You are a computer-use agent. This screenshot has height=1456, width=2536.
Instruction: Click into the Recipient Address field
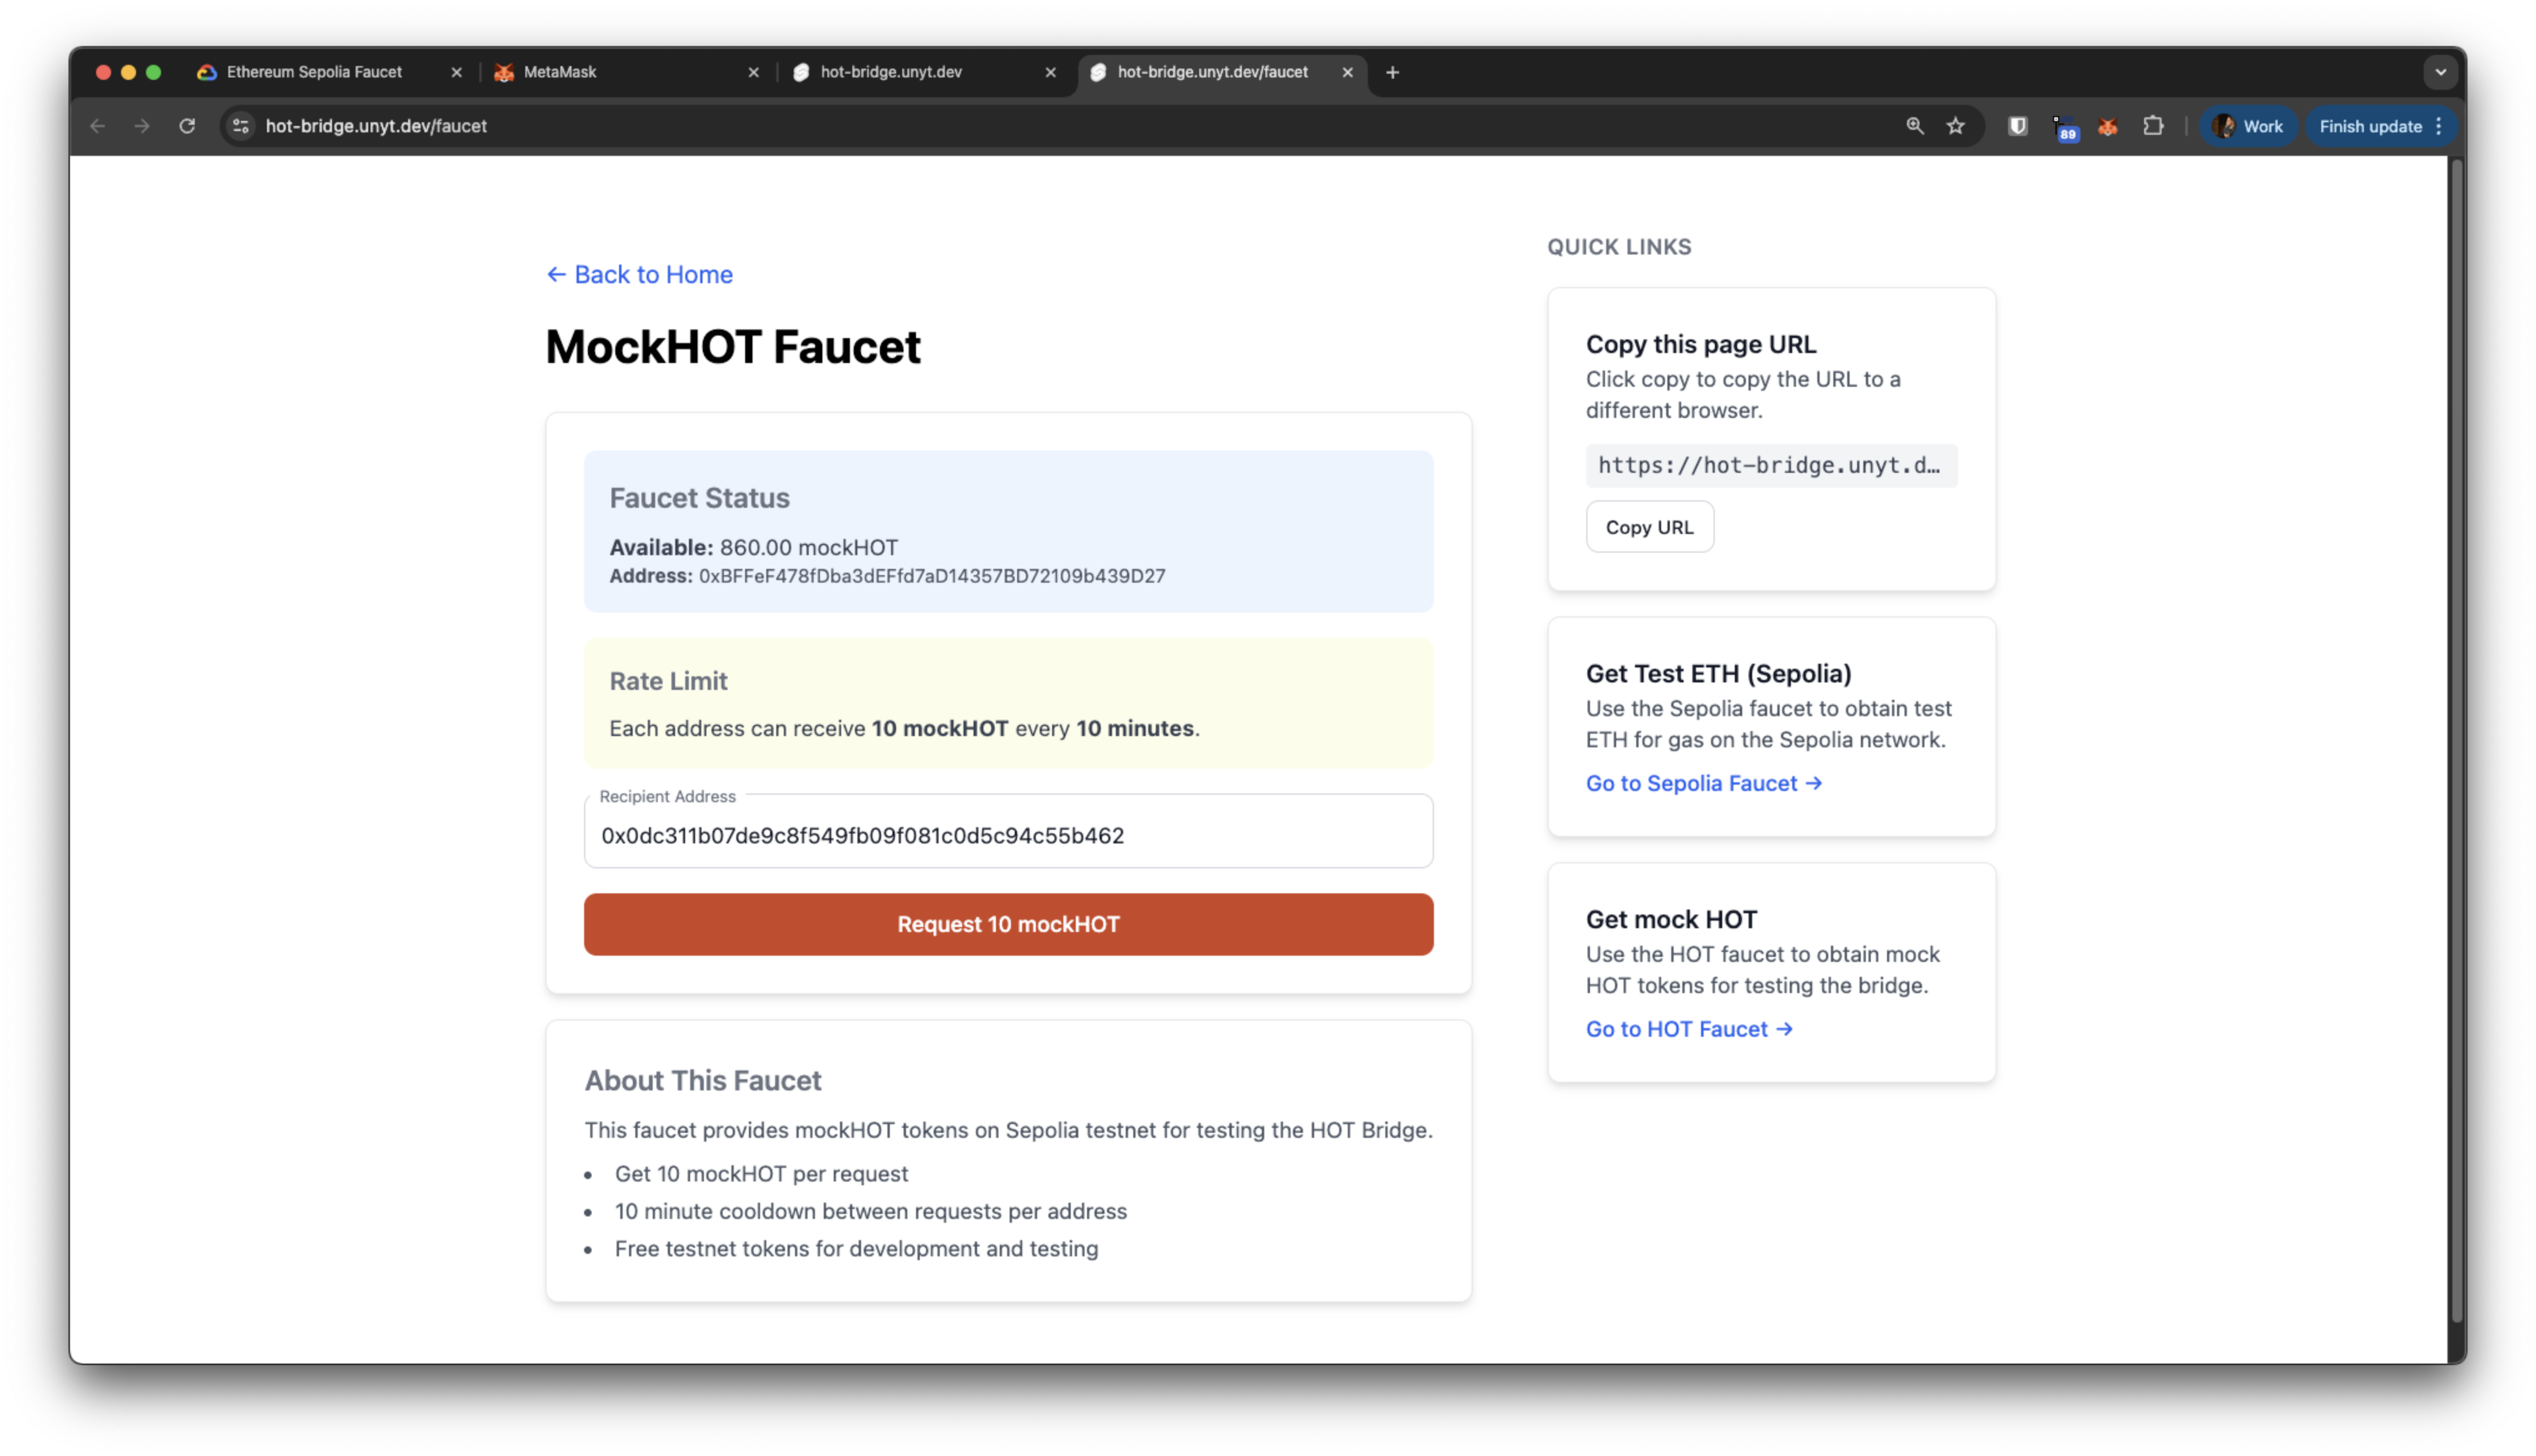1008,835
